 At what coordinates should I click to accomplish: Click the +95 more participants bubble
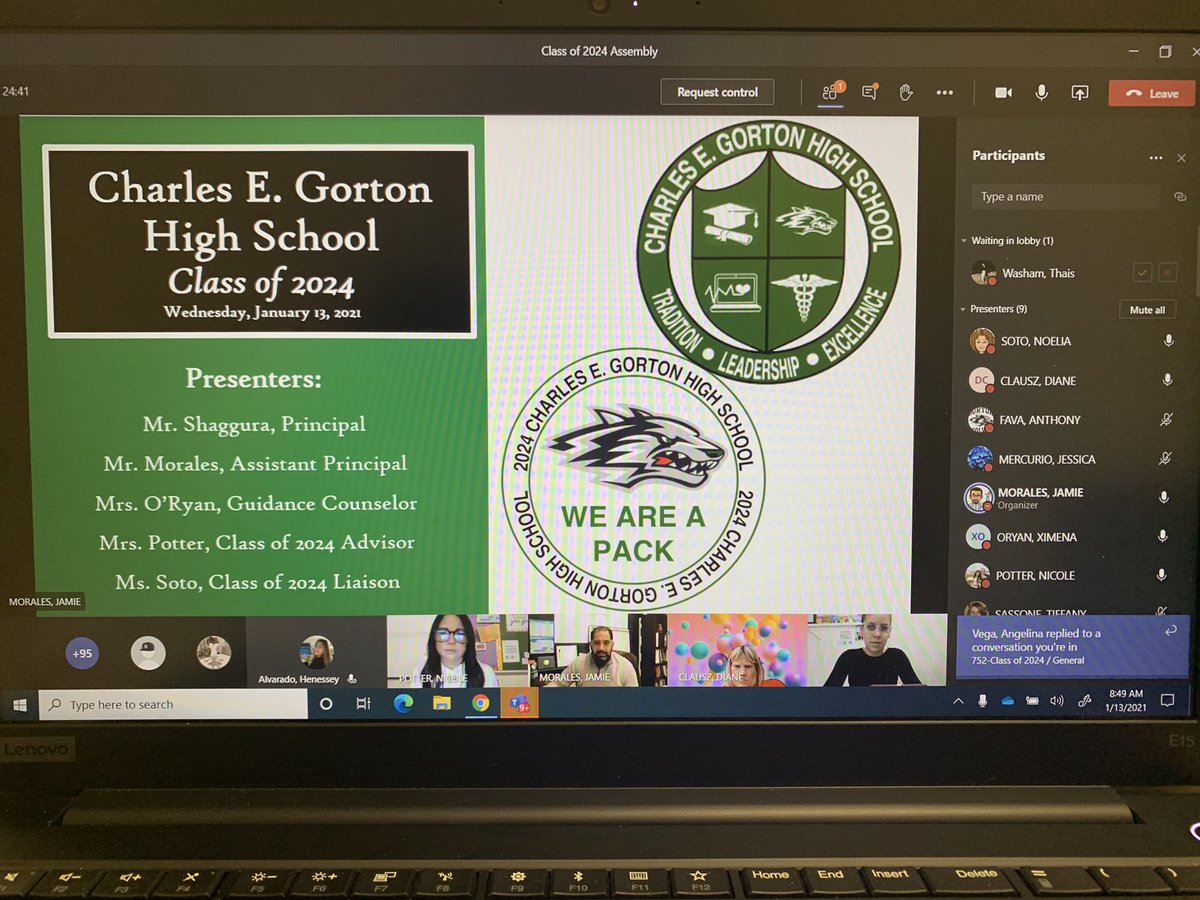click(x=82, y=653)
